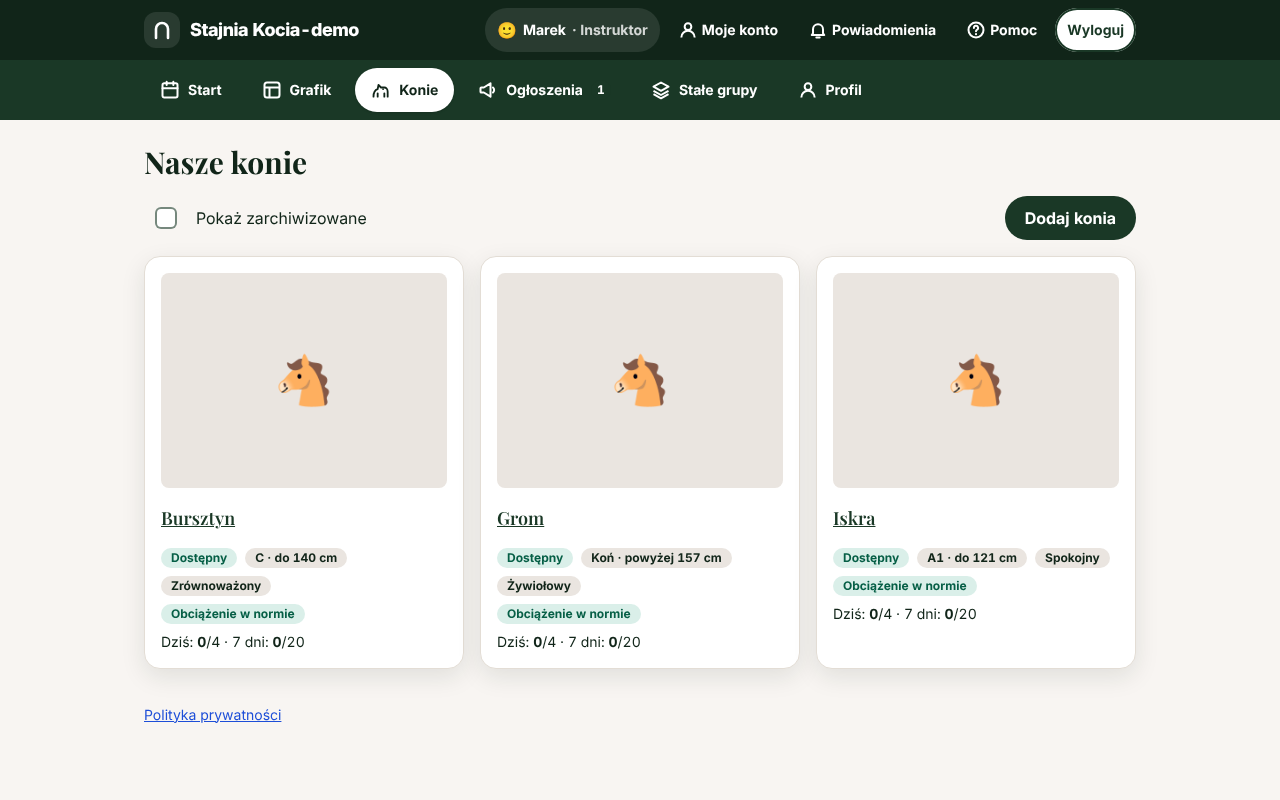This screenshot has height=800, width=1280.
Task: Click the layout icon next to Grafik
Action: 272,90
